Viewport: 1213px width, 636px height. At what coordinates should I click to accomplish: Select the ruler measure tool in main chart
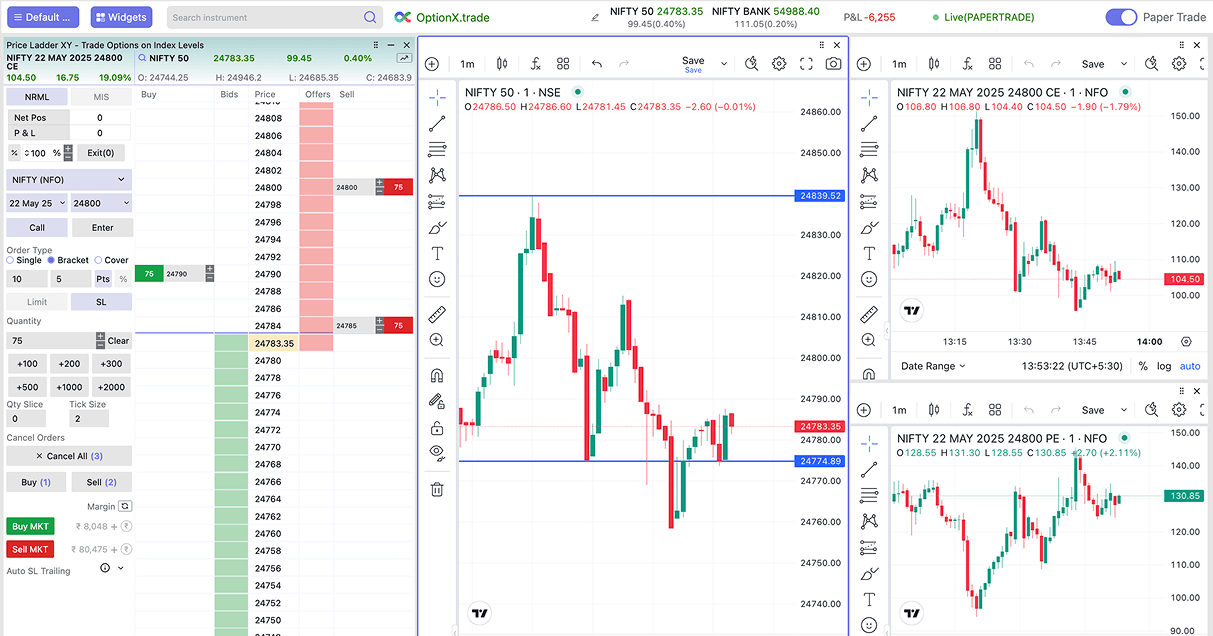(x=436, y=315)
